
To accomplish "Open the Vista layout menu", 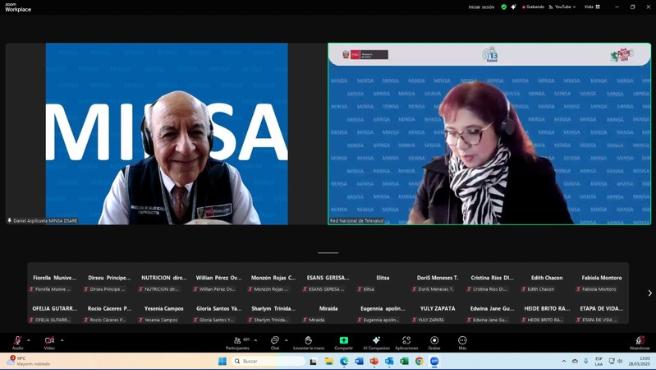I will 592,7.
